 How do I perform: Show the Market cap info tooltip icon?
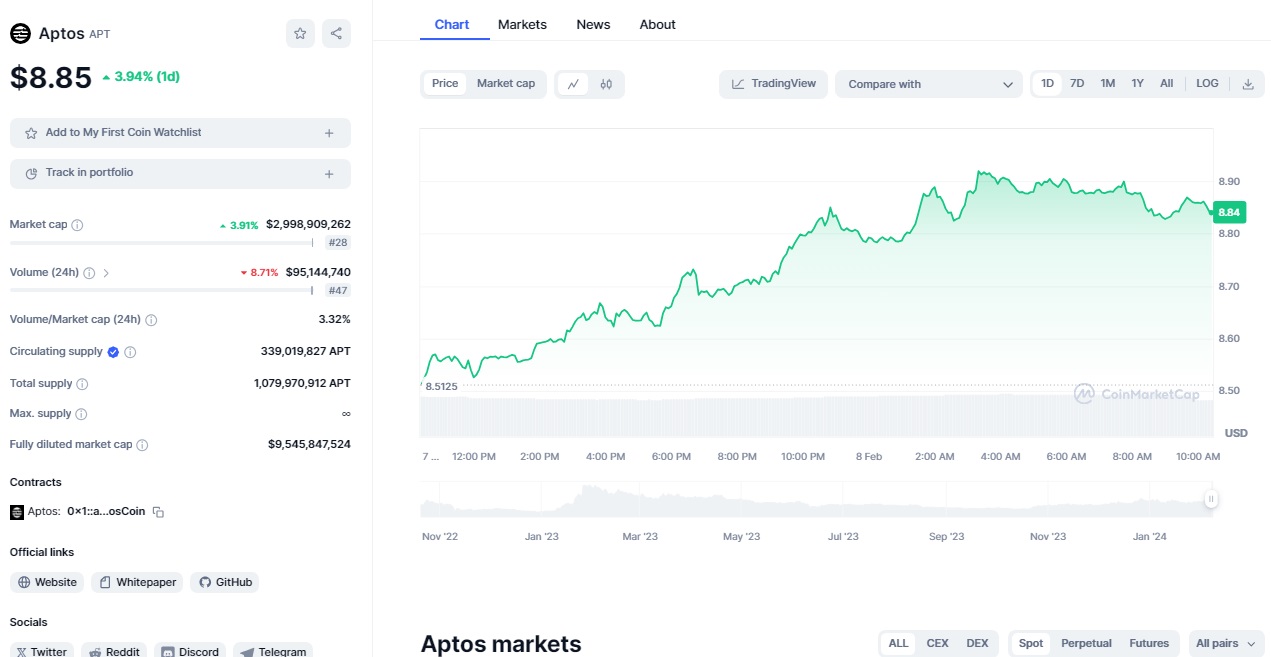[77, 225]
